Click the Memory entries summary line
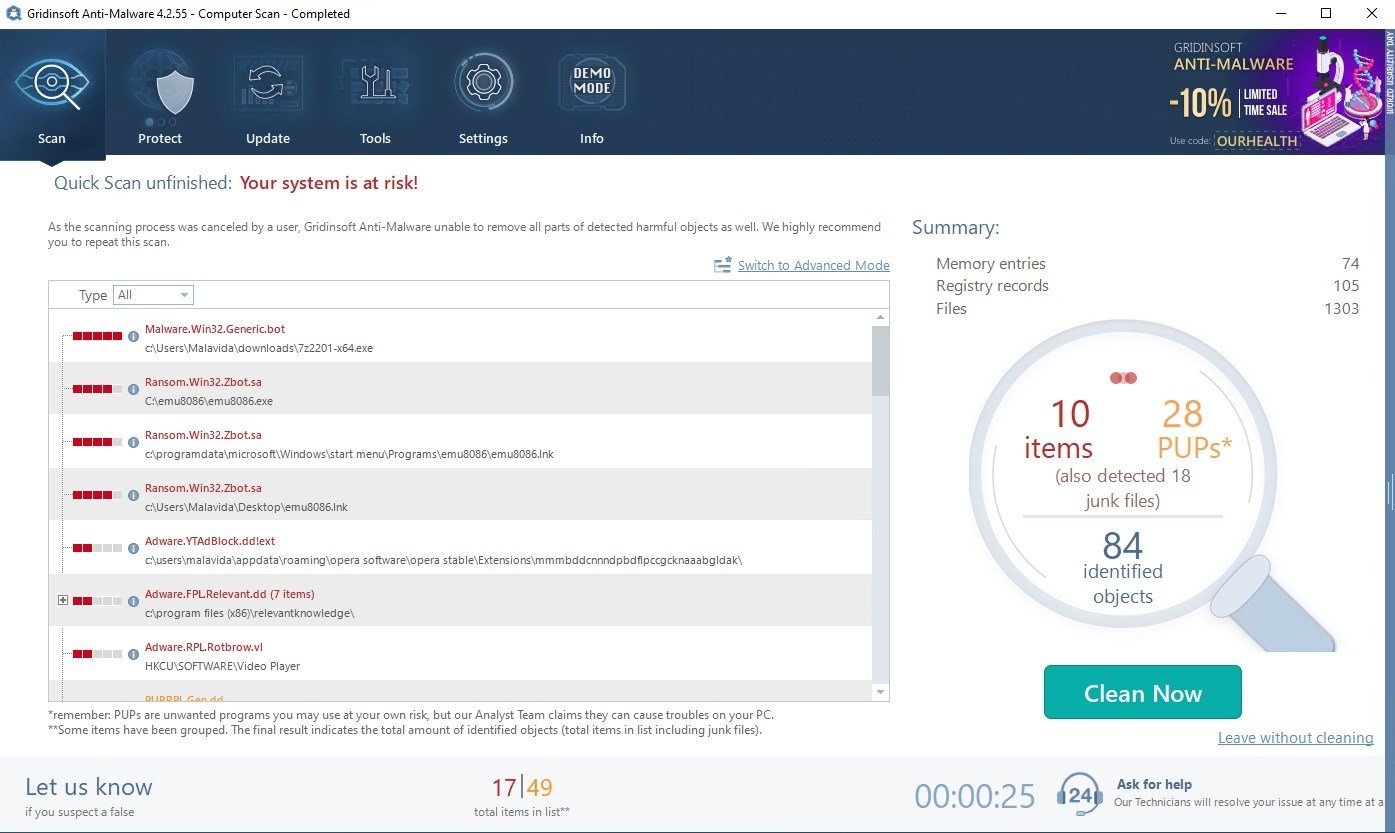The width and height of the screenshot is (1395, 833). click(x=1147, y=264)
